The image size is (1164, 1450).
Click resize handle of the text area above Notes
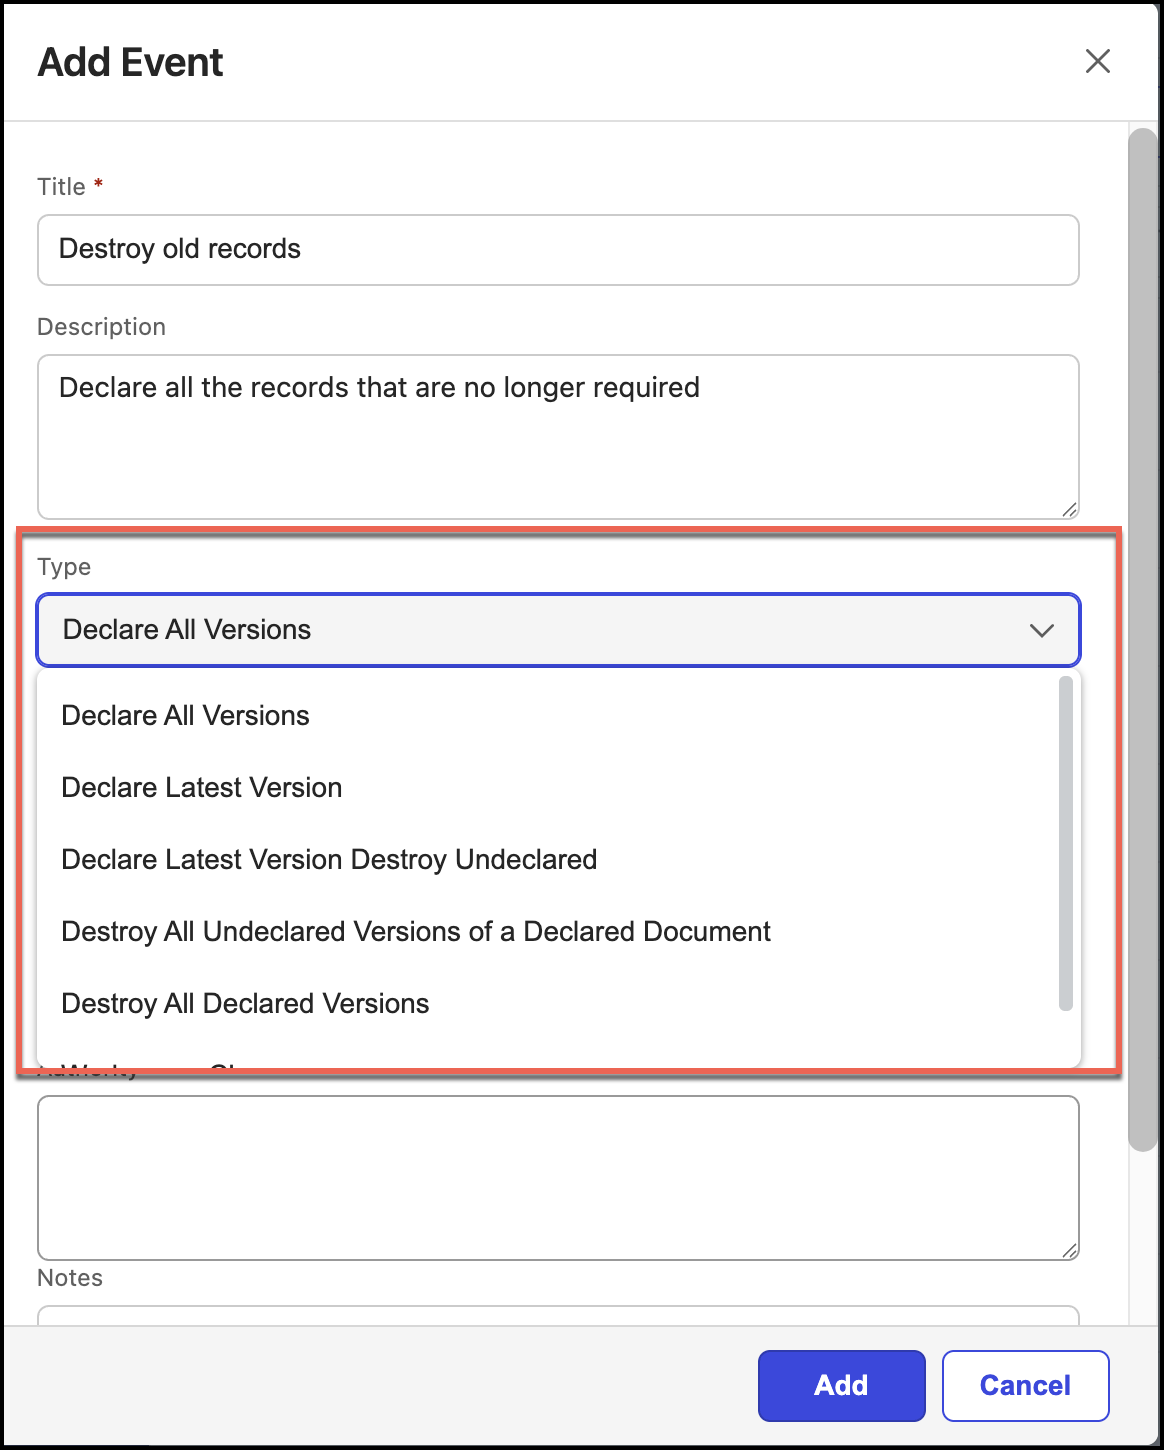pyautogui.click(x=1069, y=1250)
